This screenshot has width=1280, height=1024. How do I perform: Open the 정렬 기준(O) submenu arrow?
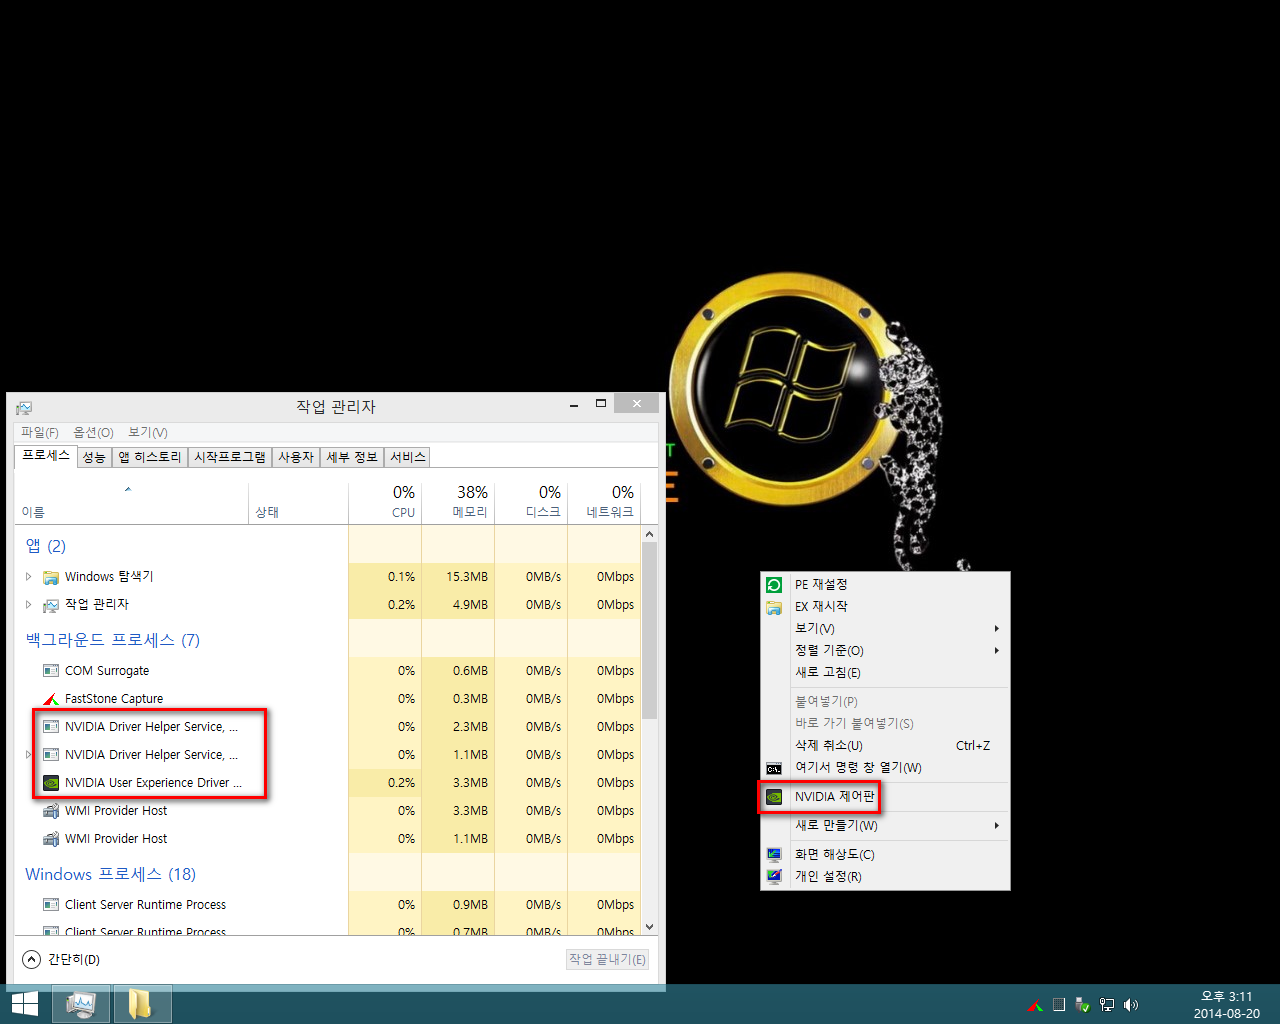[x=996, y=651]
